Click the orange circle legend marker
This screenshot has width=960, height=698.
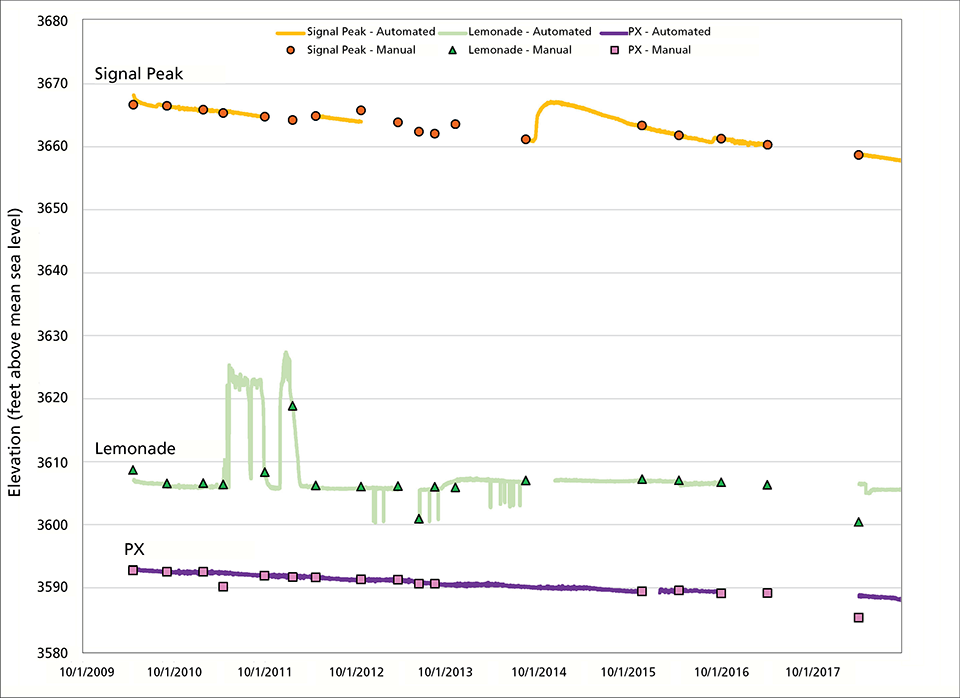pos(291,50)
